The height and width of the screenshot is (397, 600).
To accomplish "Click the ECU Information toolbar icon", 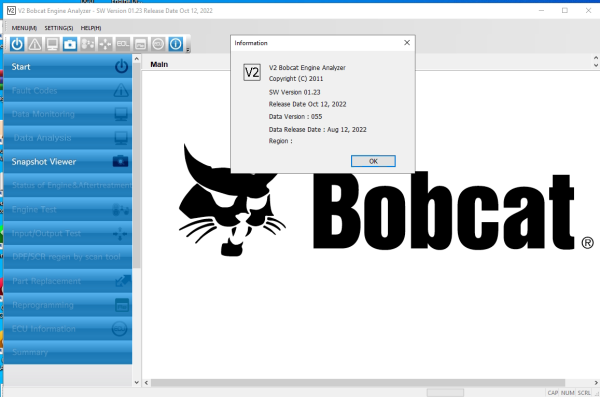I will tap(158, 44).
